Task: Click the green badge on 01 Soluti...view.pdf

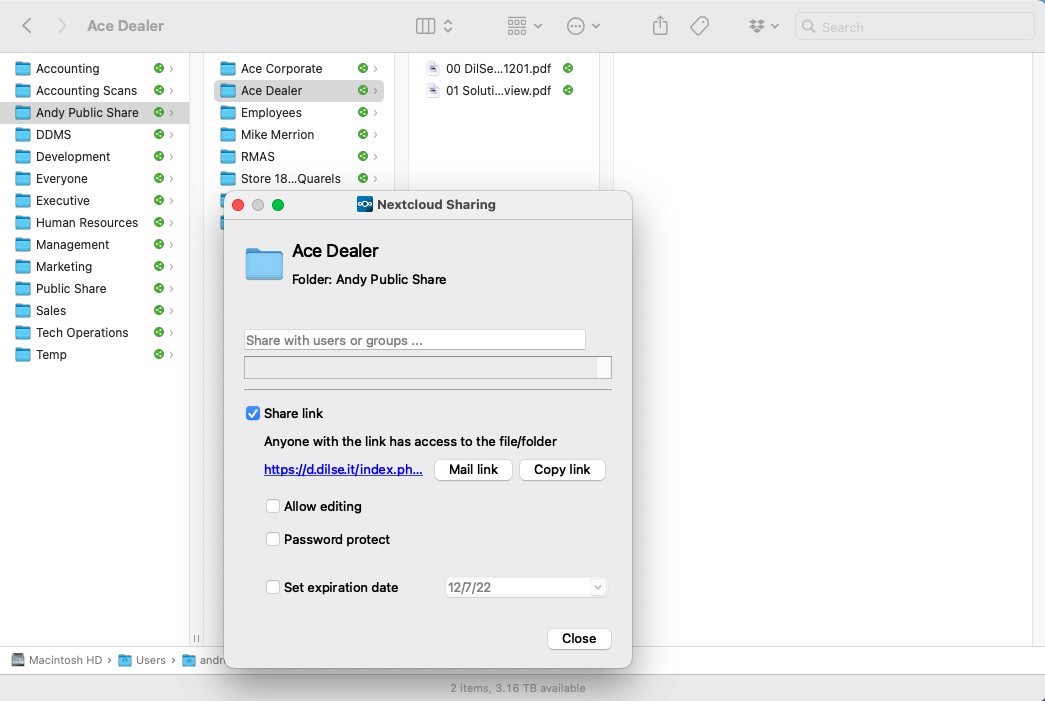Action: point(568,90)
